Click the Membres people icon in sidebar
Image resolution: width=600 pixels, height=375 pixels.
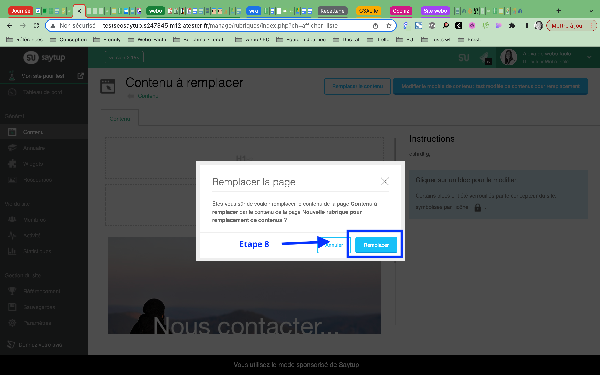point(12,220)
